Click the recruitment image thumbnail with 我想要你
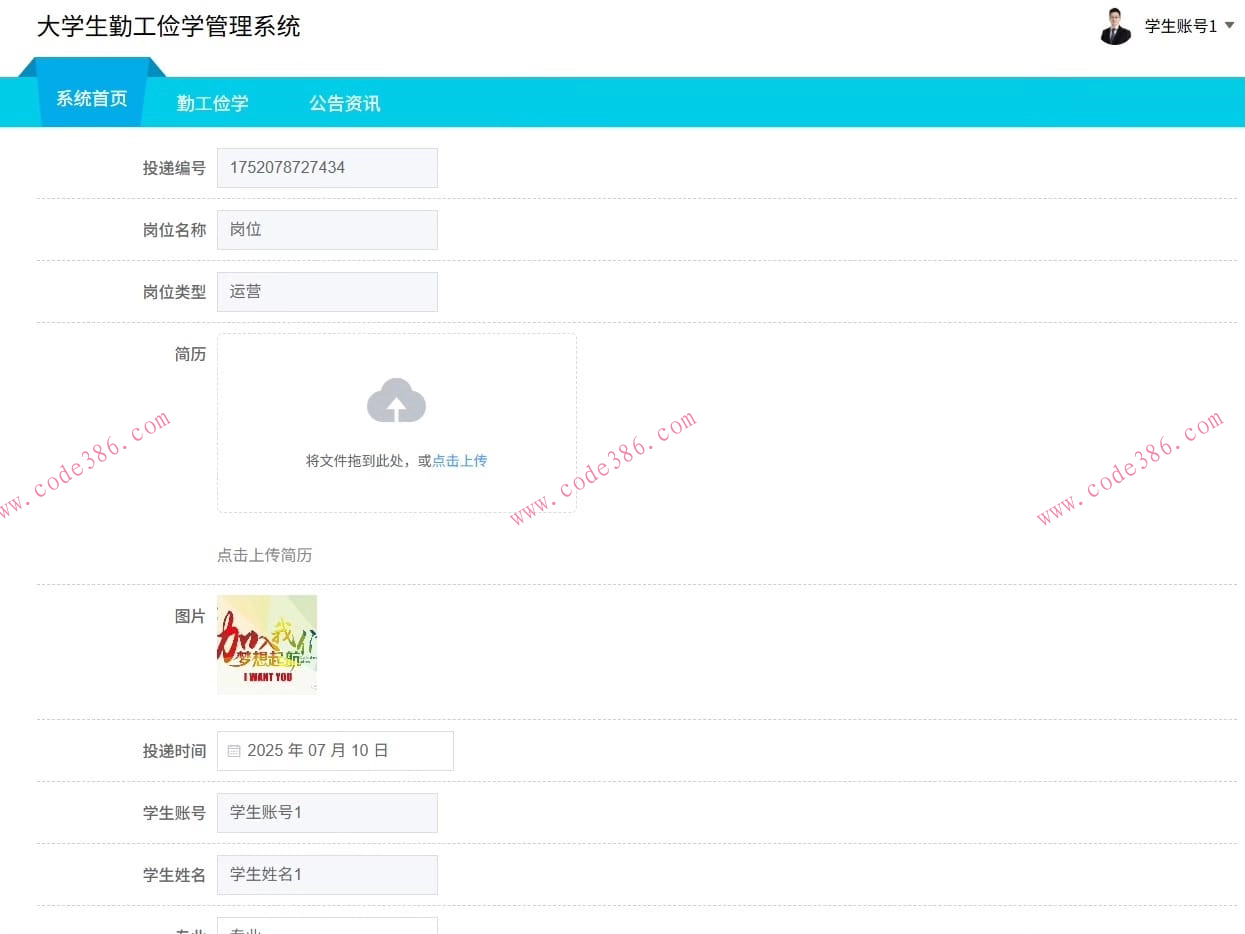The width and height of the screenshot is (1245, 934). [266, 643]
